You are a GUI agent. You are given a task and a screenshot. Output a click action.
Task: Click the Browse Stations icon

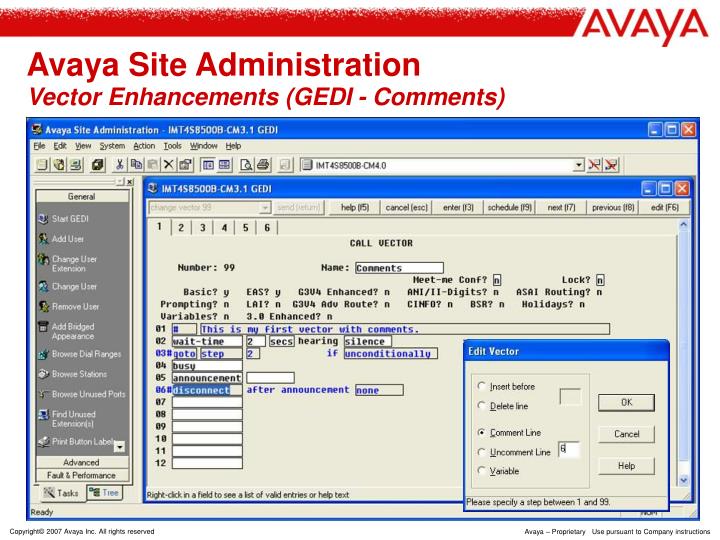pos(43,374)
